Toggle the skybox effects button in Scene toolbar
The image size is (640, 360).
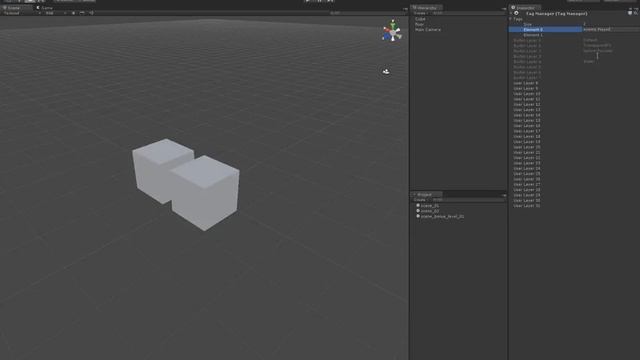[82, 13]
